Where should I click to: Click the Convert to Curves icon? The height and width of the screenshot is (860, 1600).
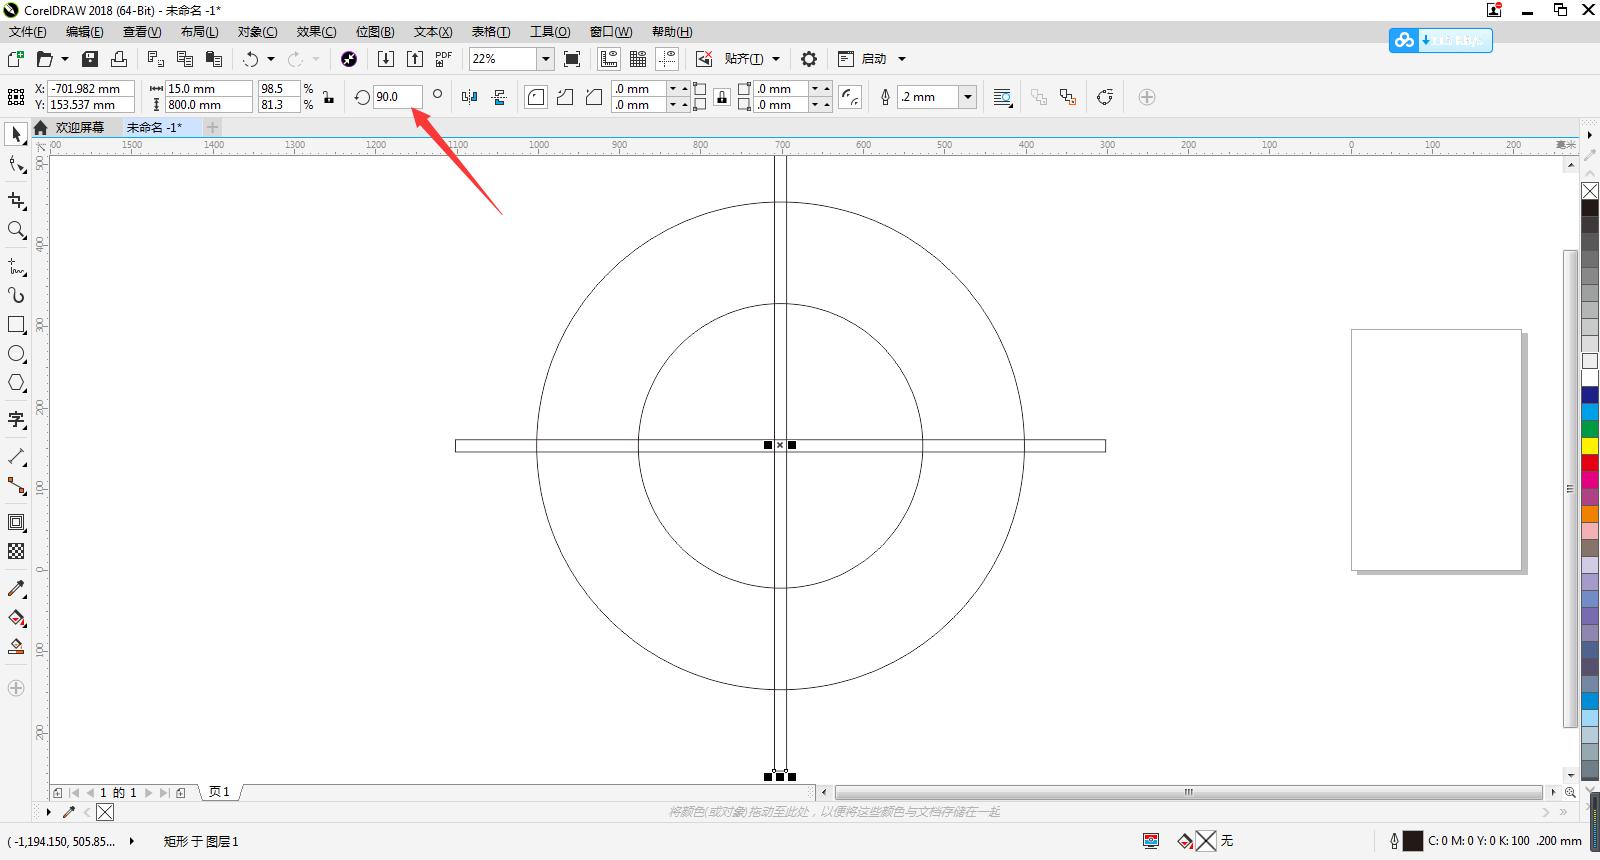tap(1105, 97)
